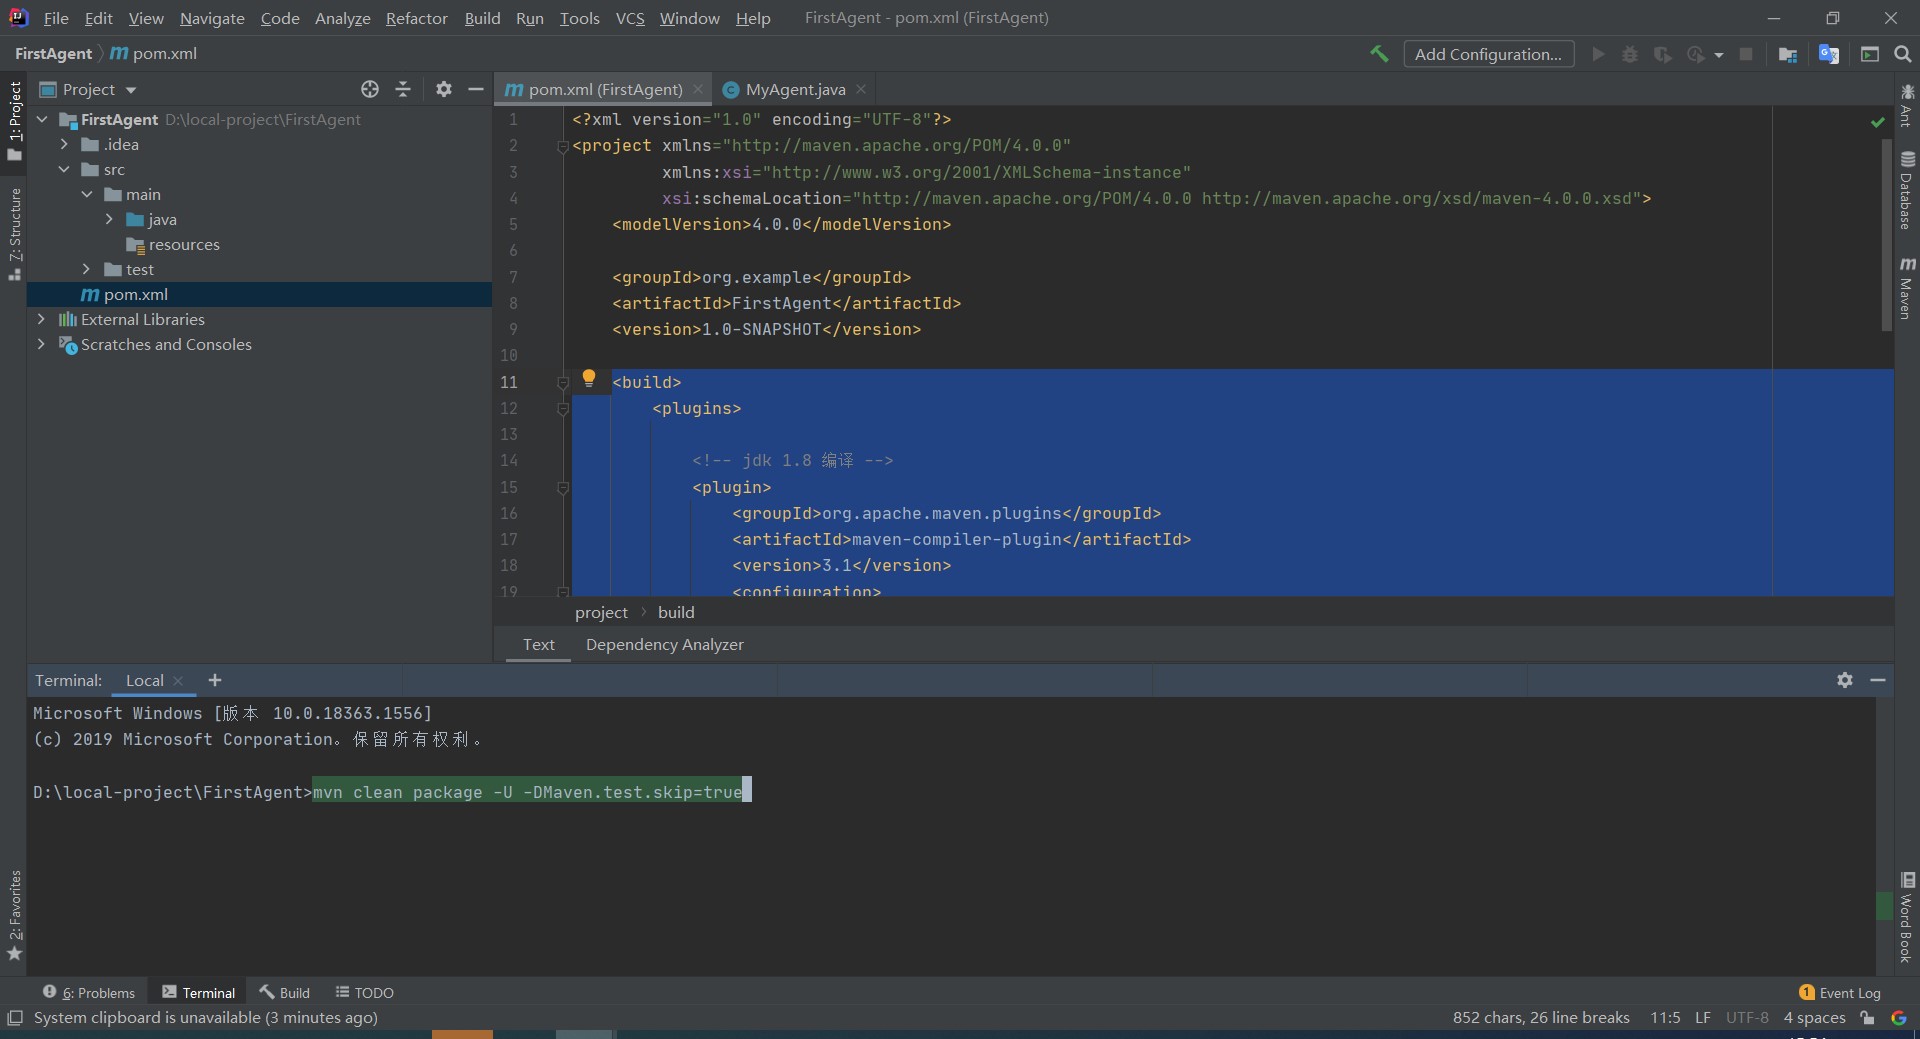Switch to MyAgent.java tab
Screen dimensions: 1920x1039
tap(795, 89)
